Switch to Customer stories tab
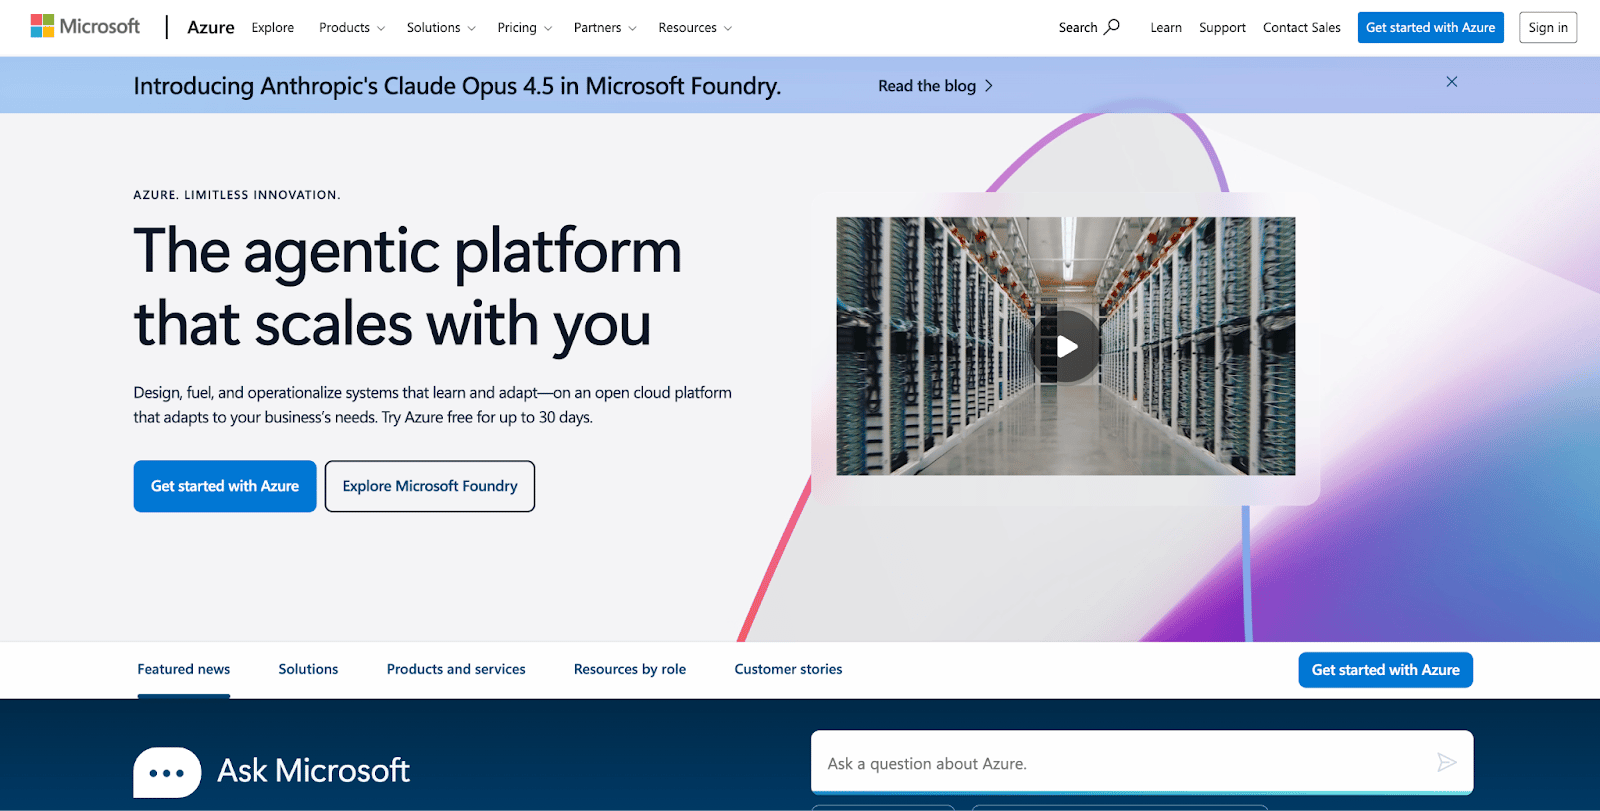This screenshot has width=1600, height=811. pos(788,669)
